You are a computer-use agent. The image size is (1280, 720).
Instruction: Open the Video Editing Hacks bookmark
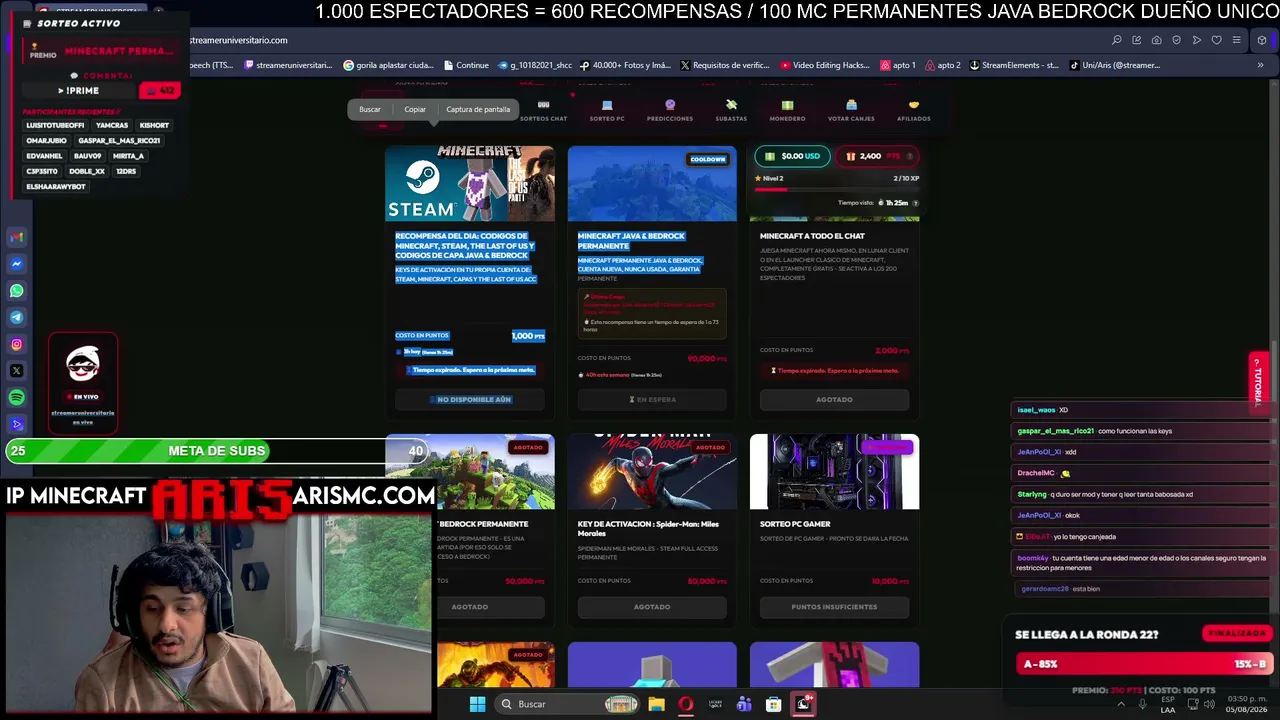point(824,65)
